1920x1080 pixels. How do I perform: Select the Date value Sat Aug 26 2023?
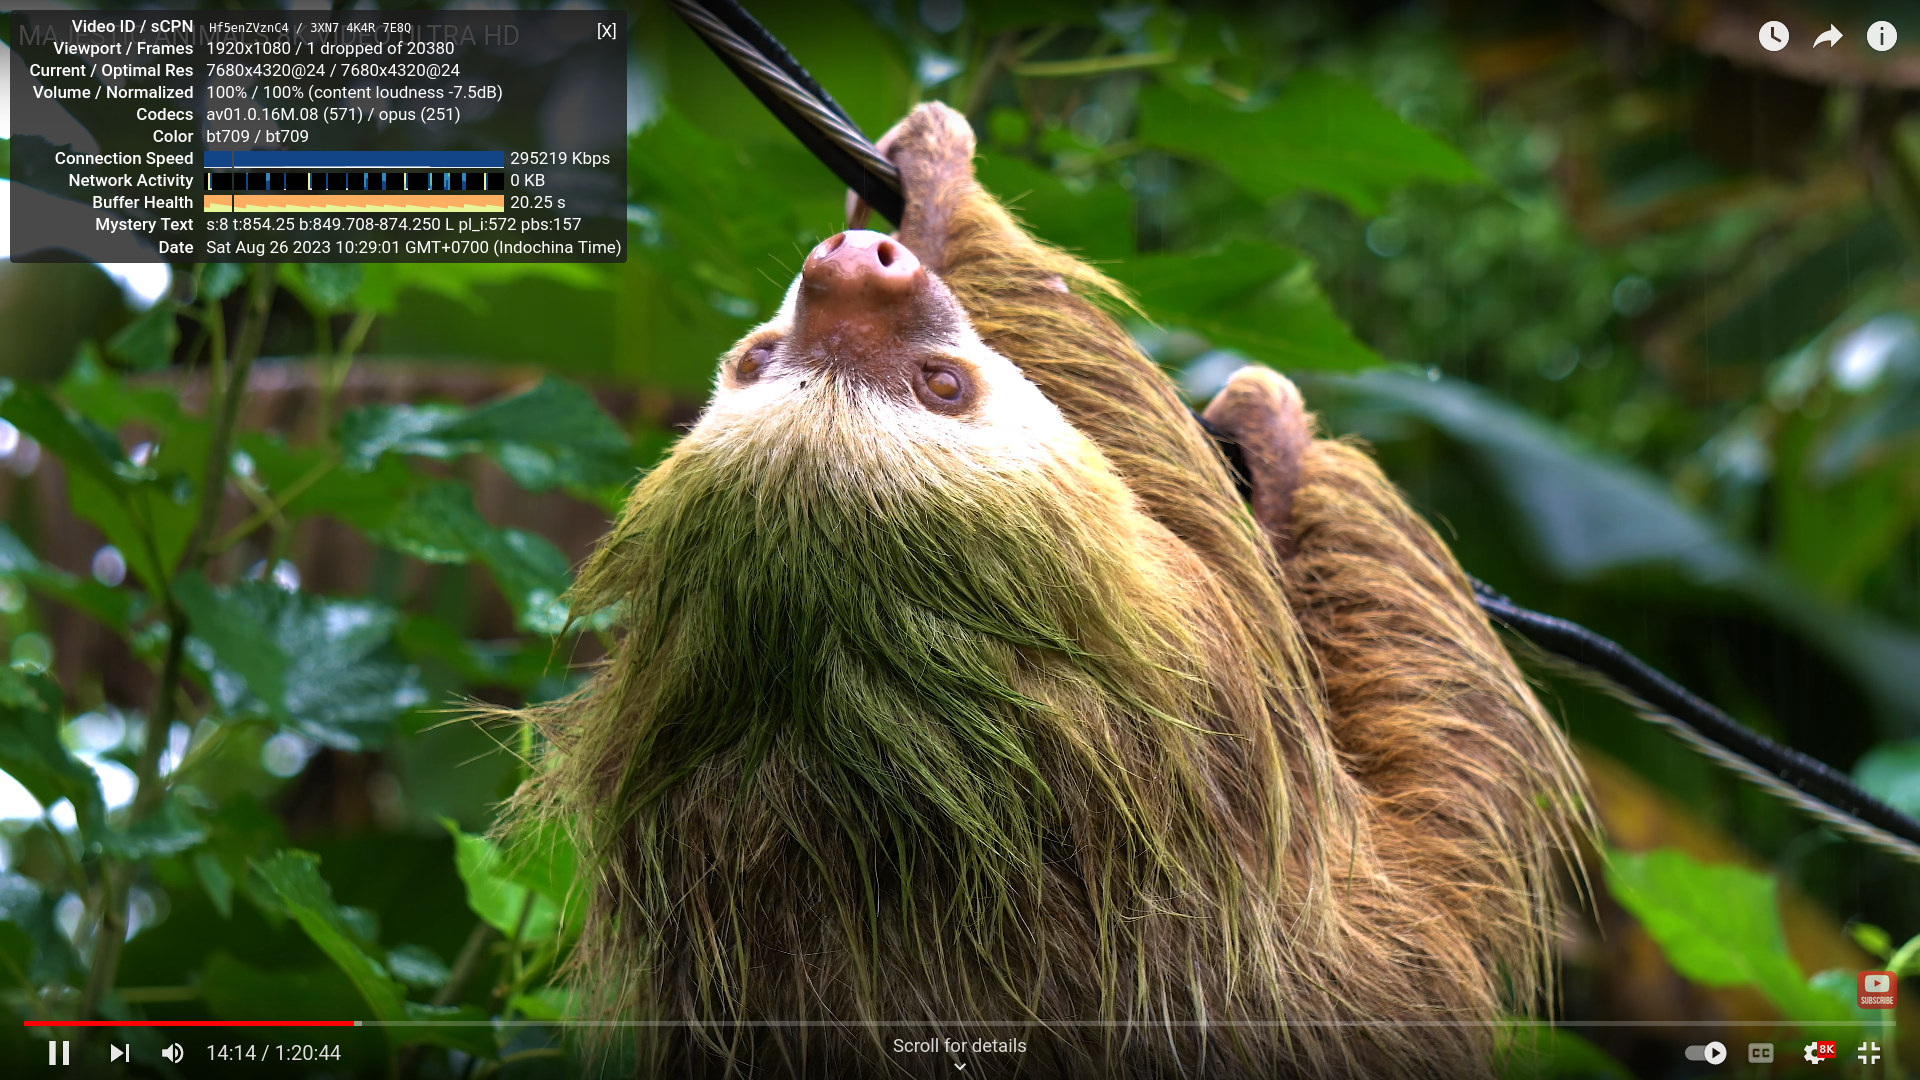click(268, 247)
